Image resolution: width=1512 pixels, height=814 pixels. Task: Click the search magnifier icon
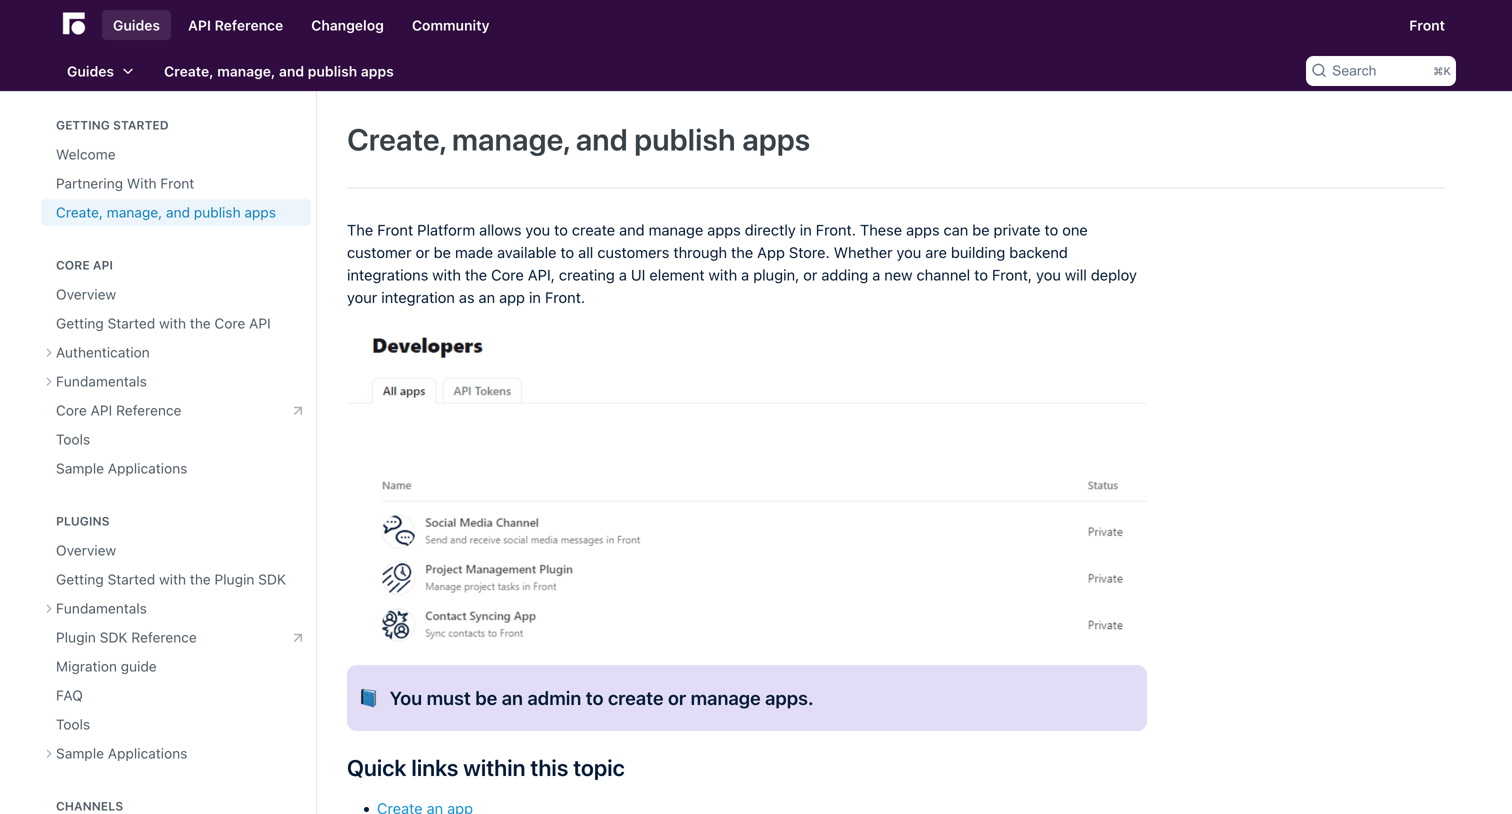(1319, 71)
